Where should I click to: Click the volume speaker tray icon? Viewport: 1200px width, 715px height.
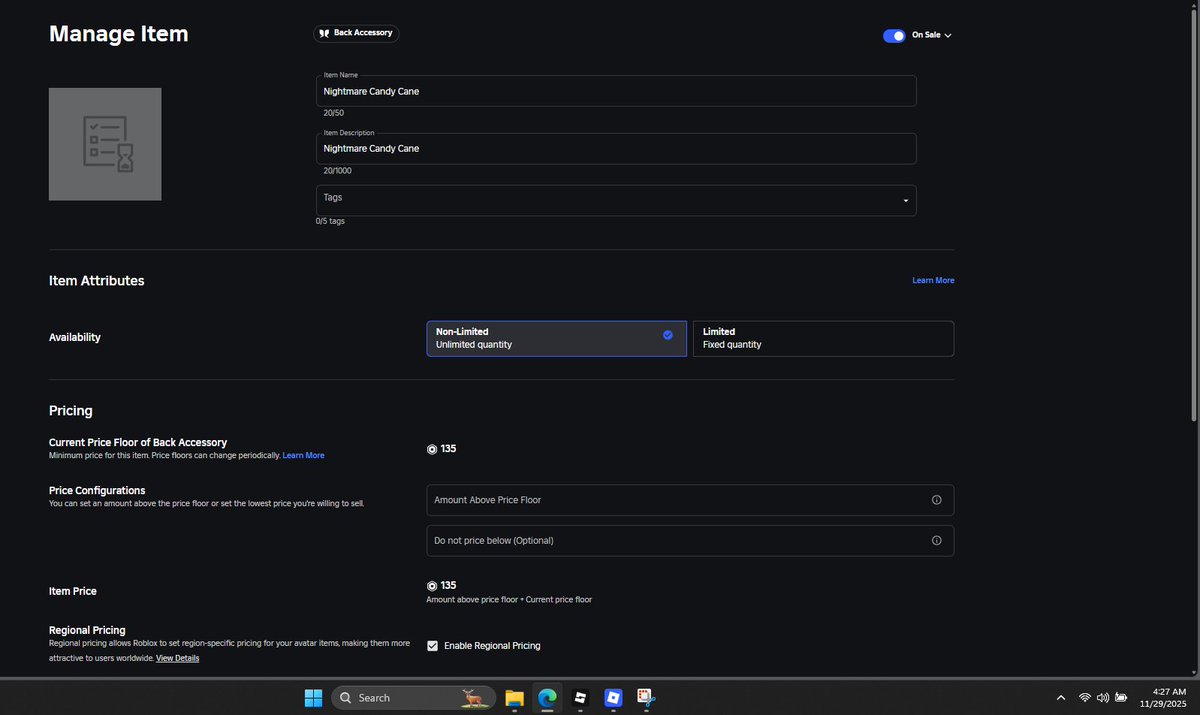pyautogui.click(x=1103, y=698)
